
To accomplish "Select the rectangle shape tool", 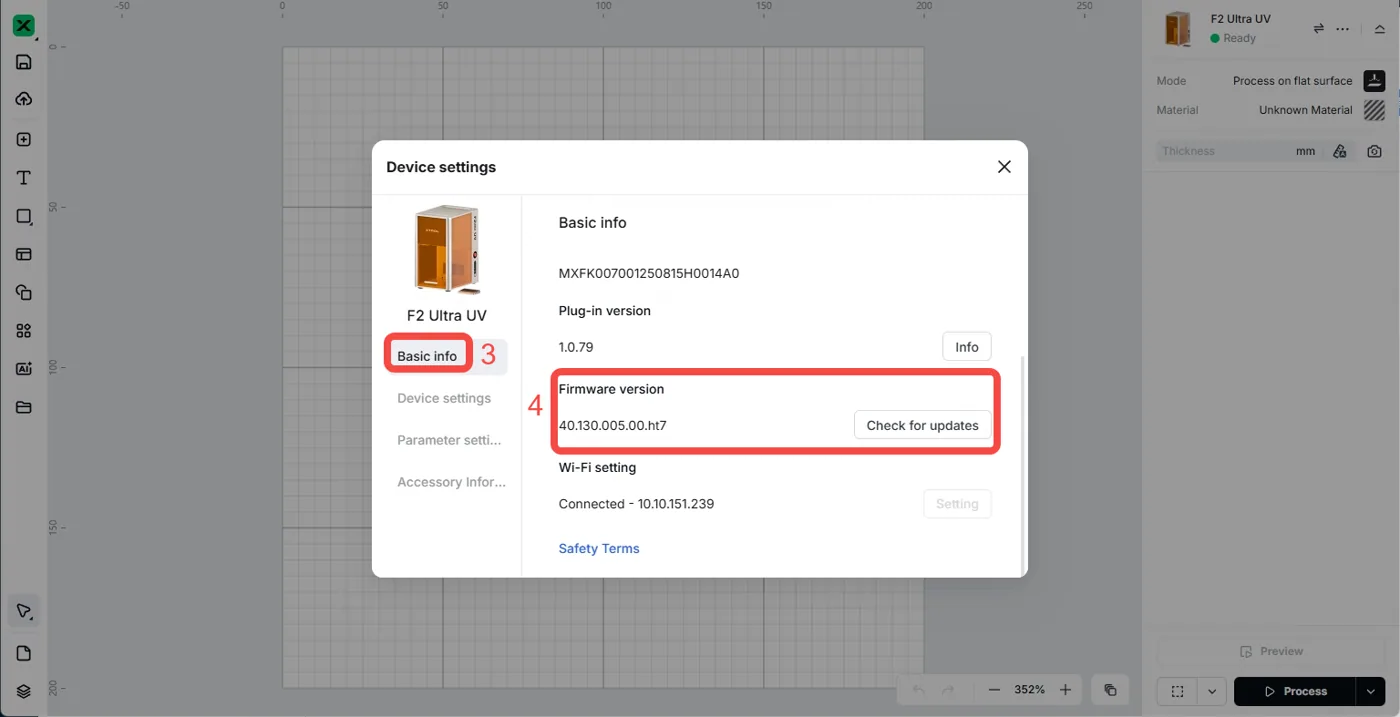I will (24, 217).
